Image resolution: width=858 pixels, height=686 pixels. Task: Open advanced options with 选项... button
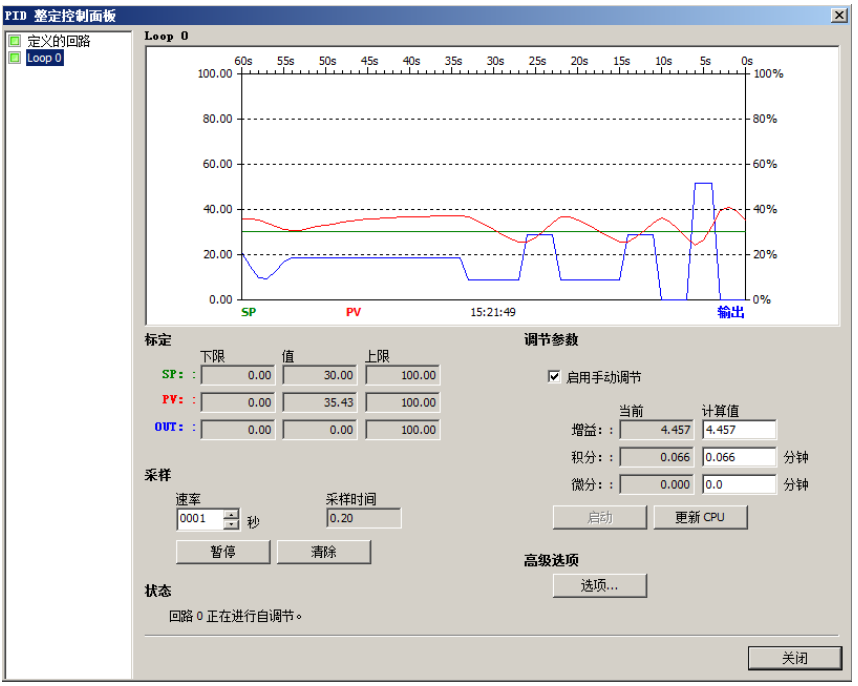pyautogui.click(x=599, y=586)
